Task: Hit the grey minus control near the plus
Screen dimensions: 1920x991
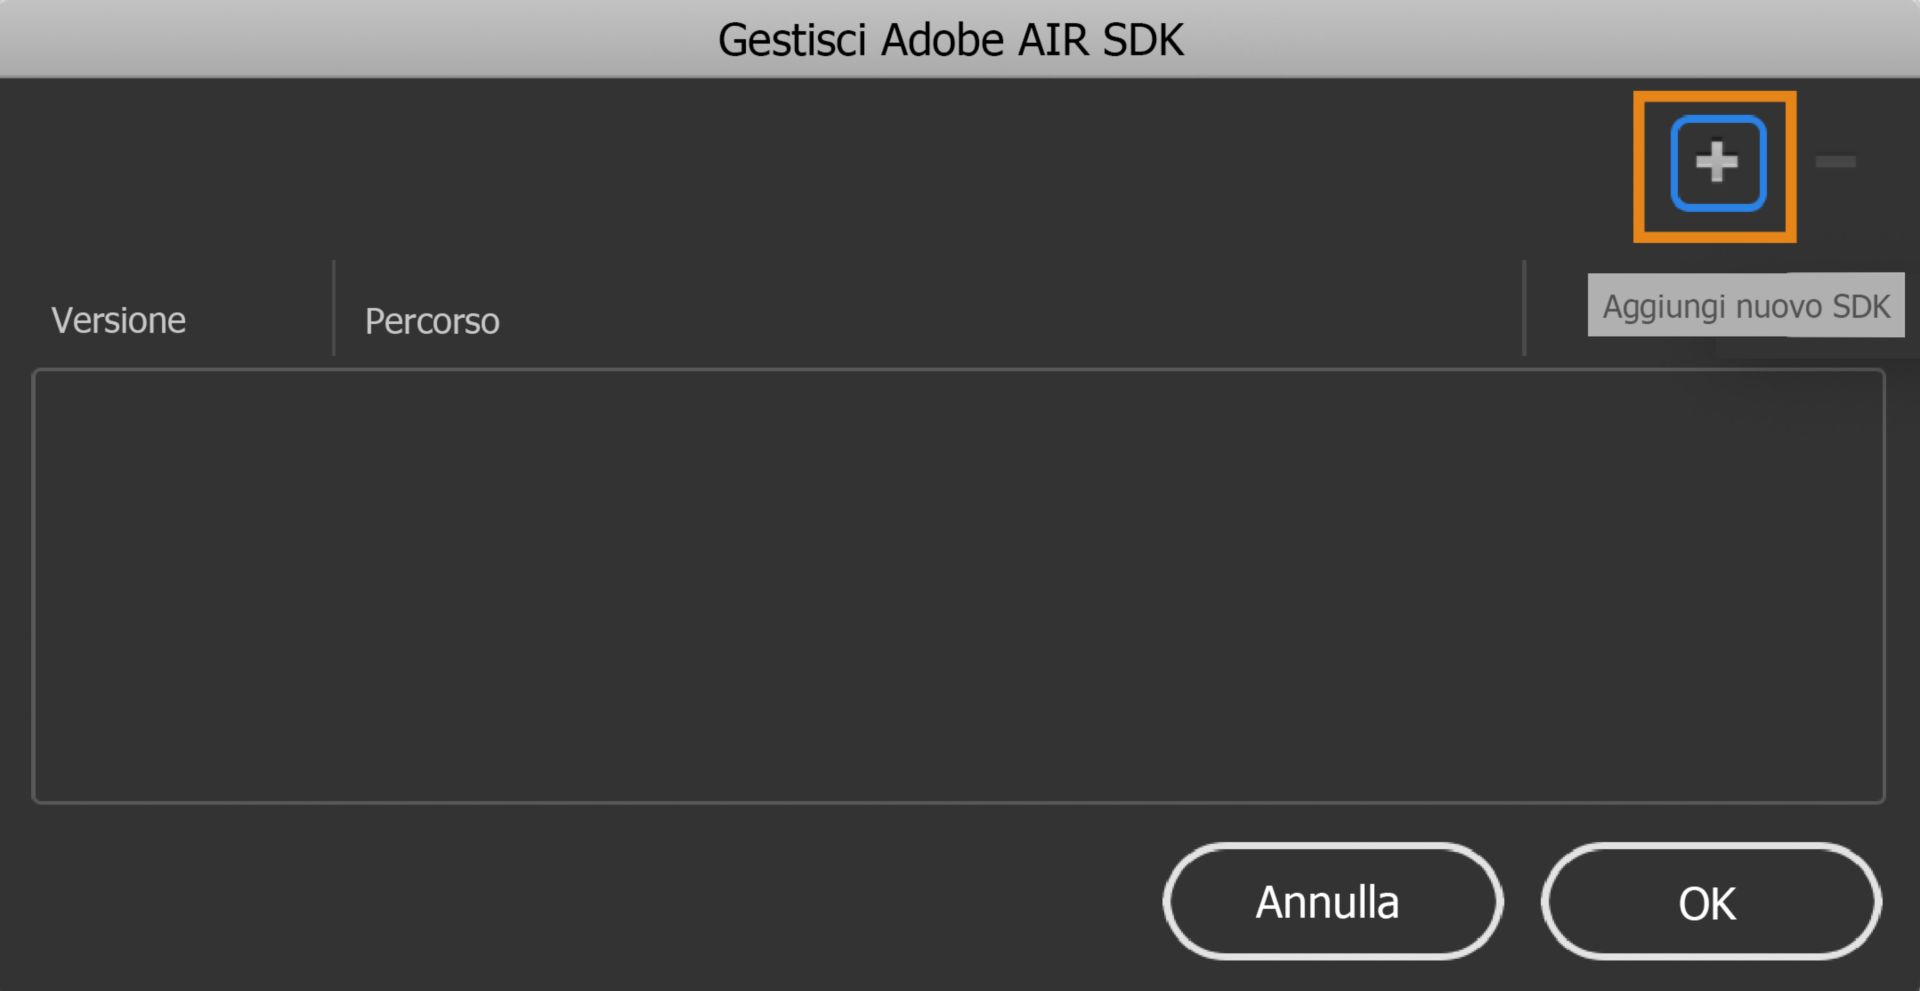Action: 1836,161
